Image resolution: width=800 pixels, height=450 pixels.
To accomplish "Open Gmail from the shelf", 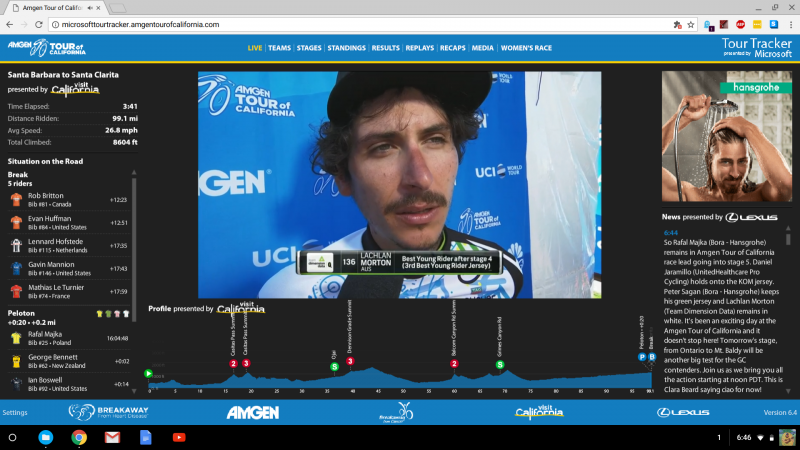I will (112, 438).
